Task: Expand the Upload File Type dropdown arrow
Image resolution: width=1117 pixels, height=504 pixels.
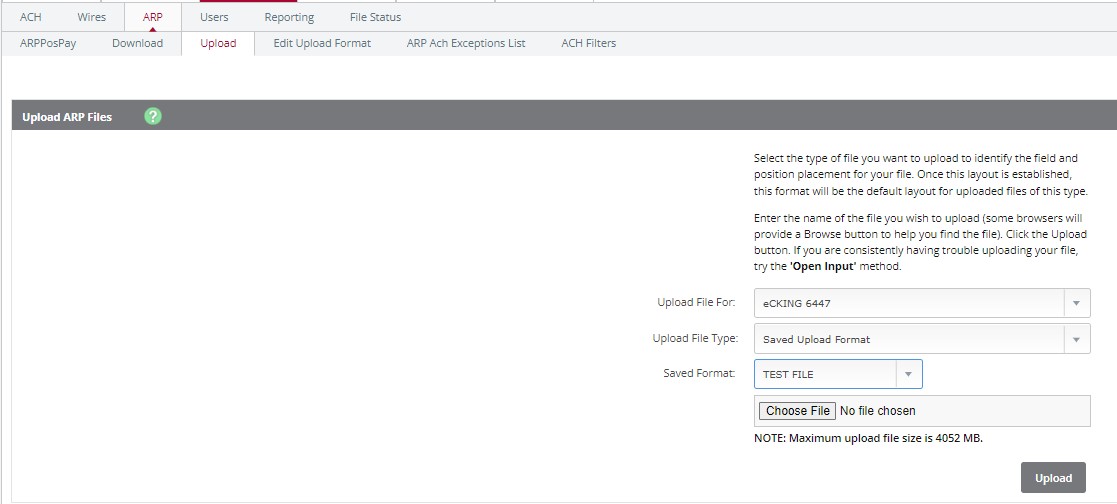Action: point(1076,339)
